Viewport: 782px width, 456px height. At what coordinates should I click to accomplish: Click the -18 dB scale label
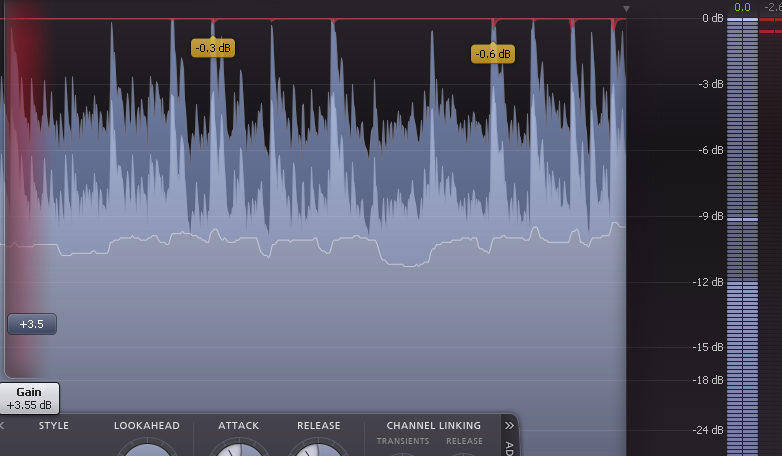708,380
